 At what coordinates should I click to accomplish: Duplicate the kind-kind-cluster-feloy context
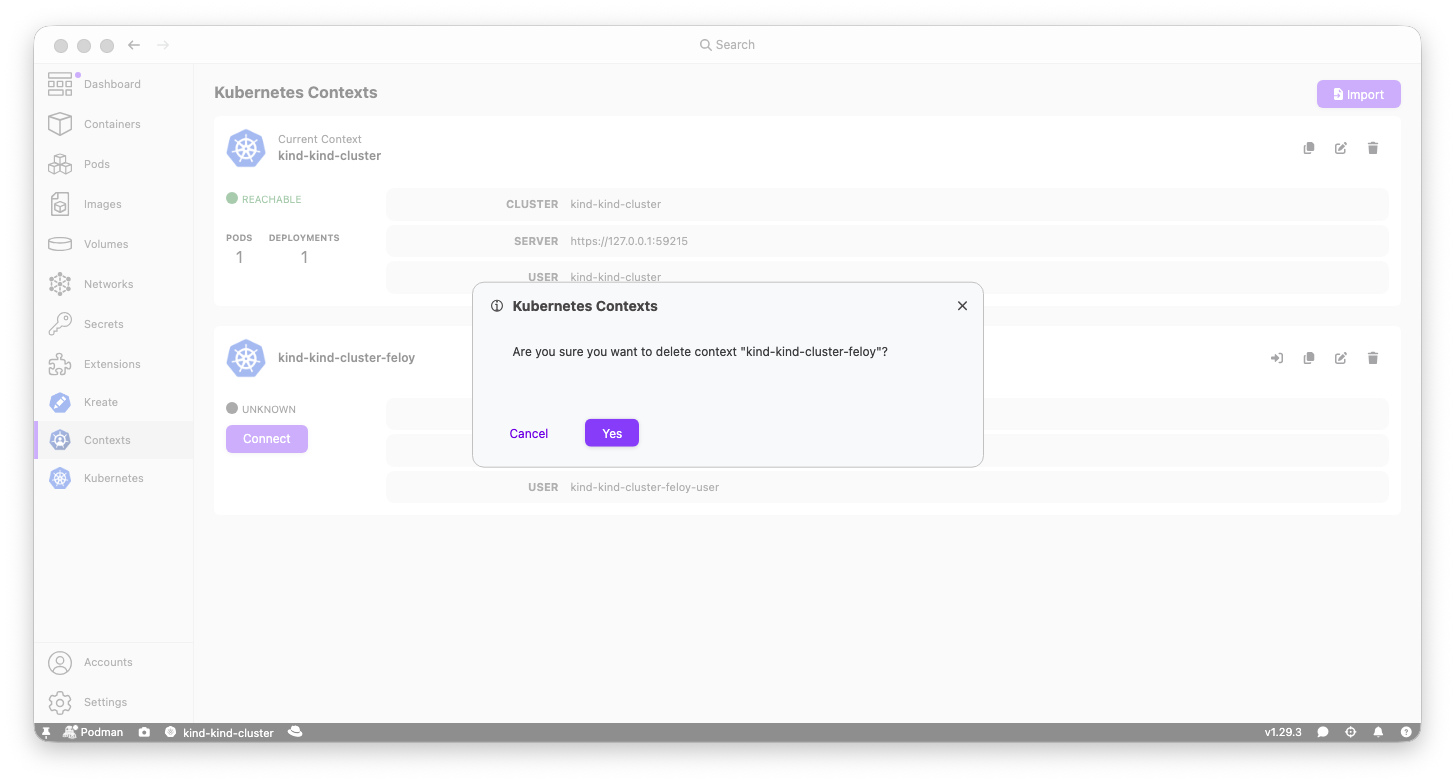click(1309, 358)
